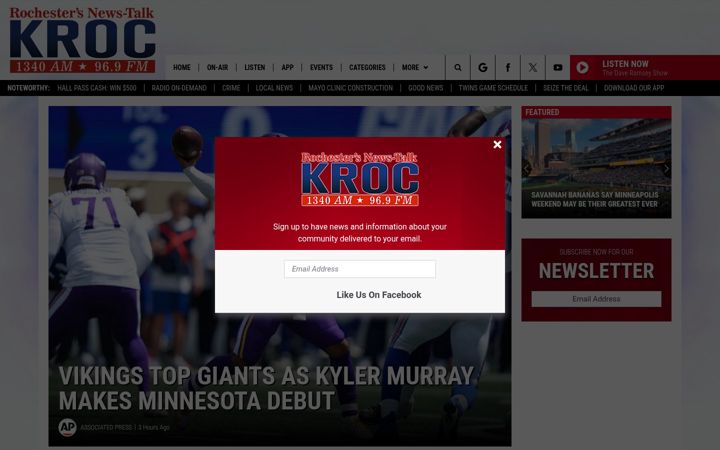Click Associated Press author name
This screenshot has width=720, height=450.
[x=106, y=428]
